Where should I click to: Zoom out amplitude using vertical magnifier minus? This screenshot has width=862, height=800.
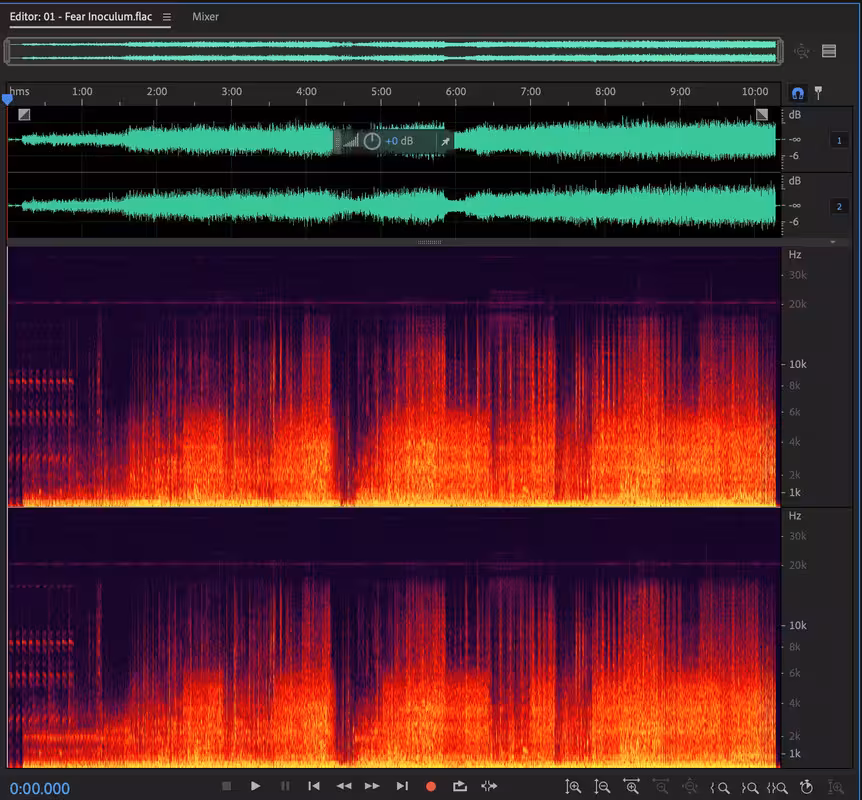point(602,787)
